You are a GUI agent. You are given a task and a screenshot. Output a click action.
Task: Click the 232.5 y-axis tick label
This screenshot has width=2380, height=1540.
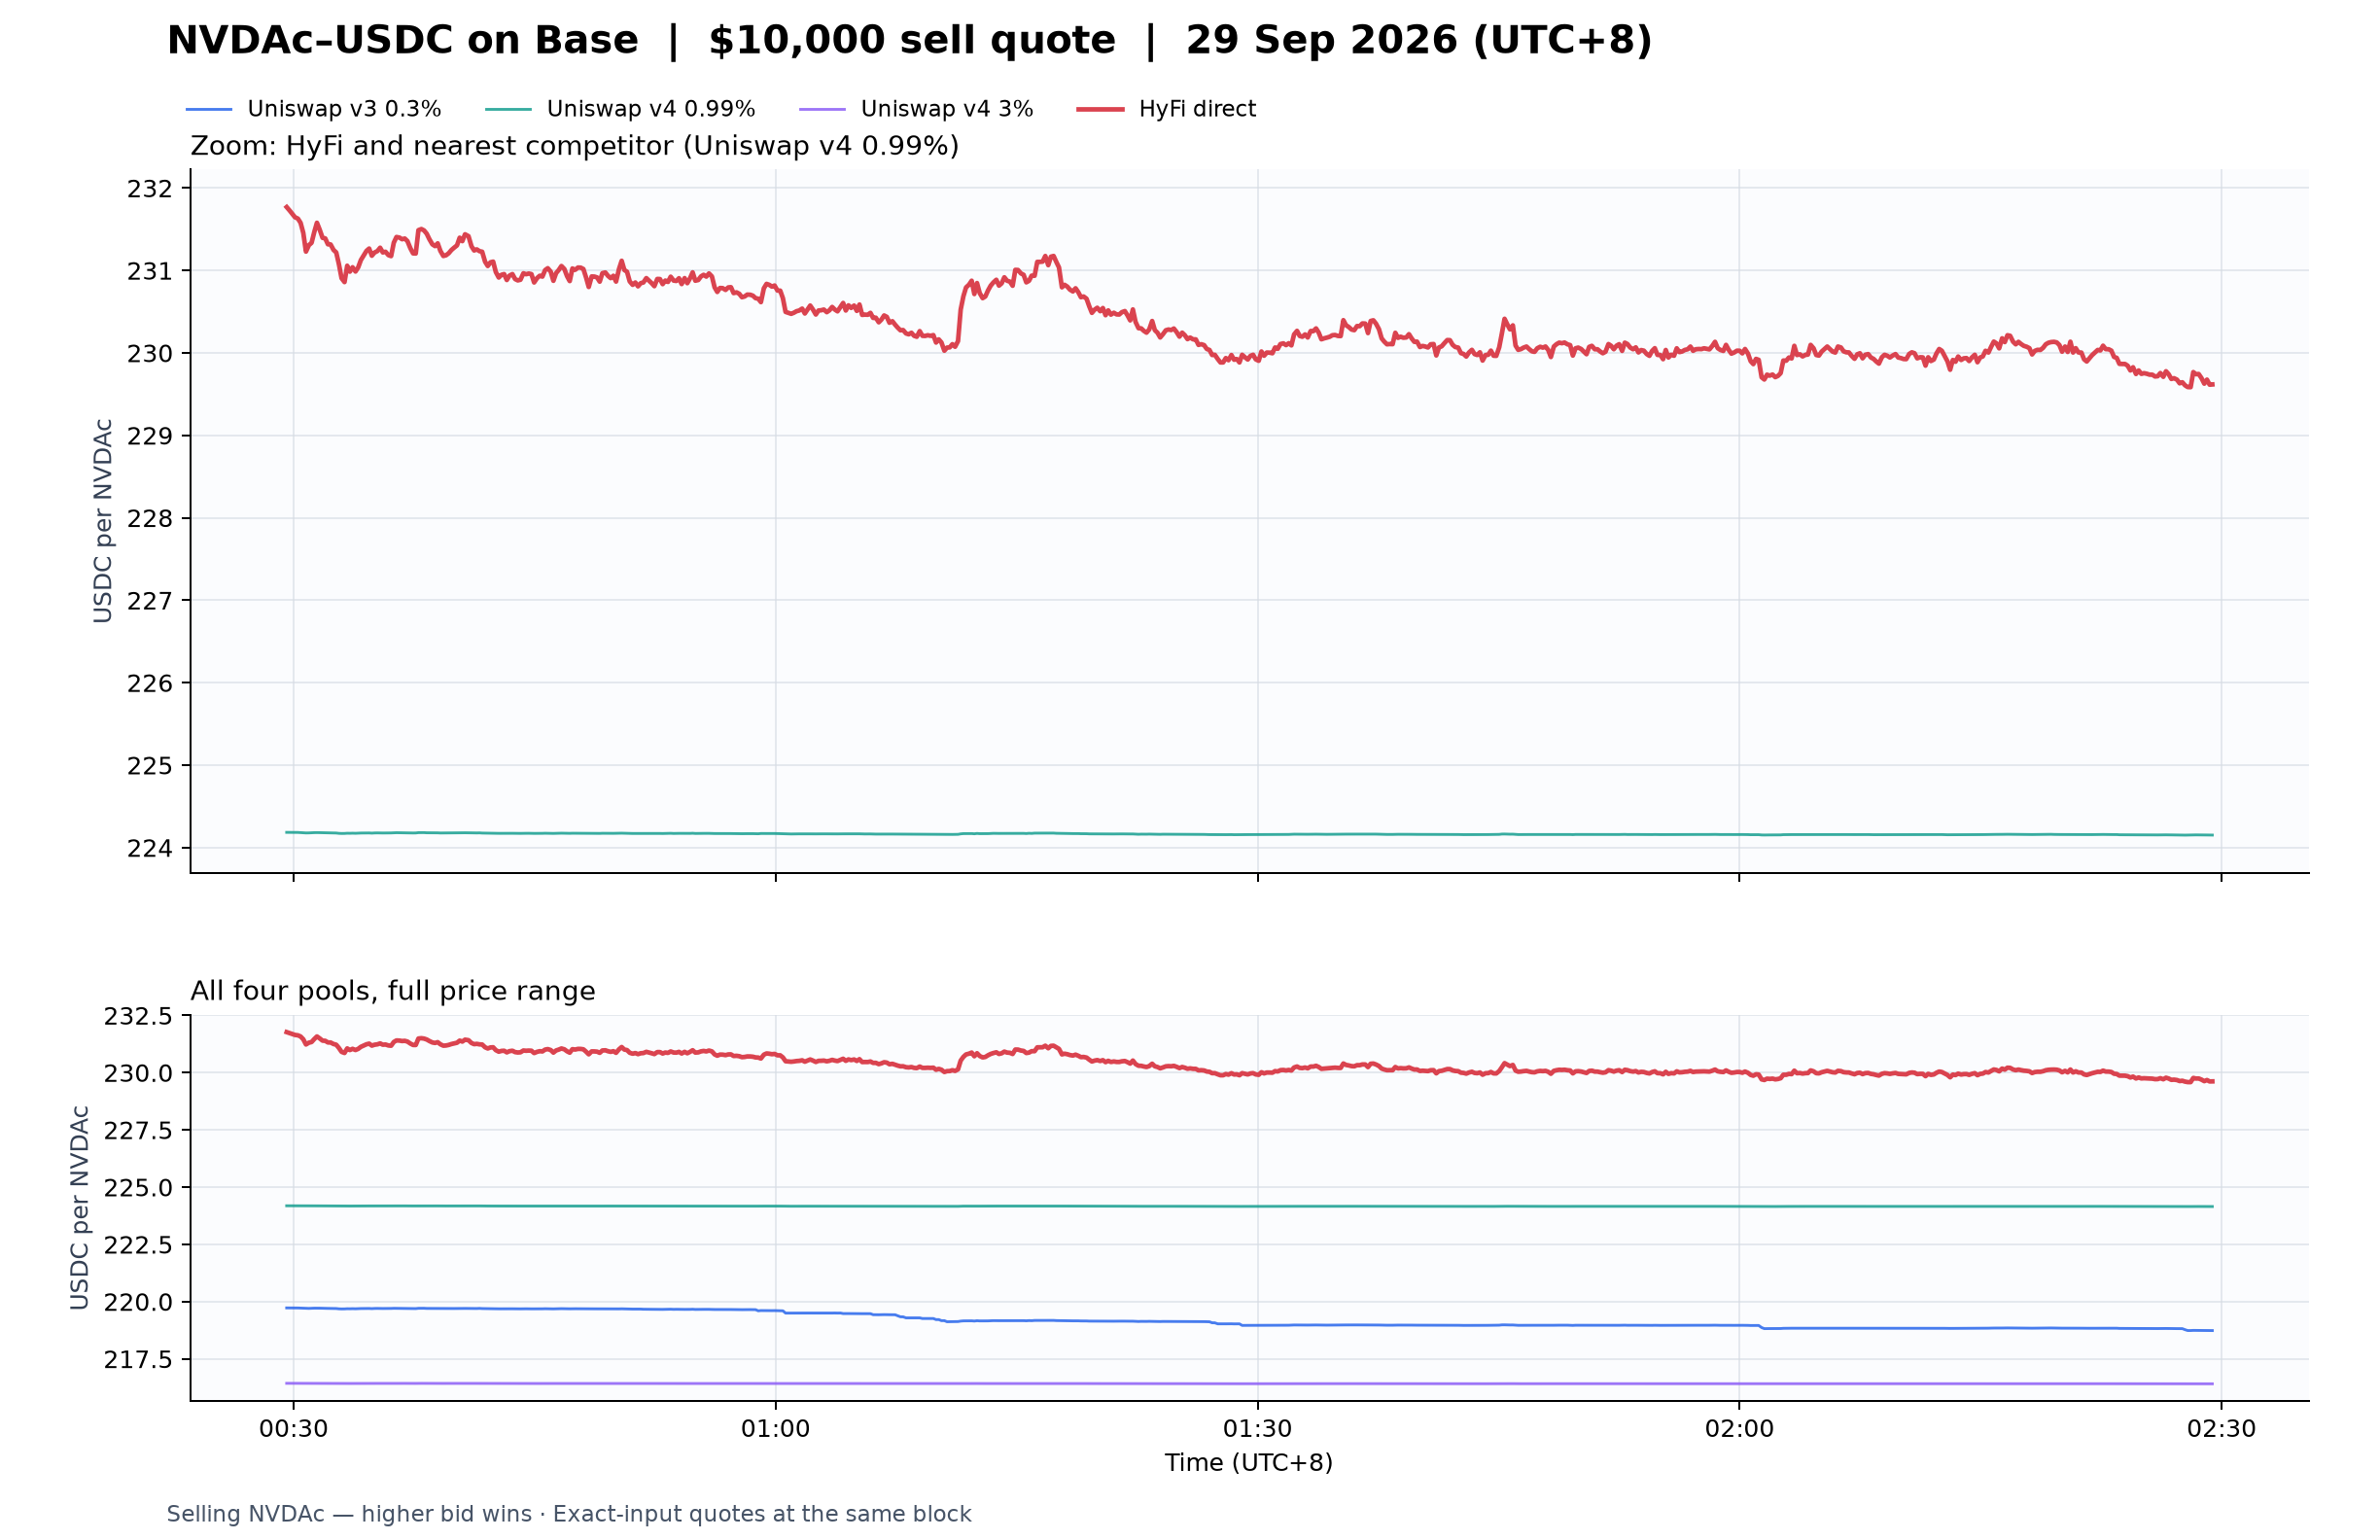138,1017
